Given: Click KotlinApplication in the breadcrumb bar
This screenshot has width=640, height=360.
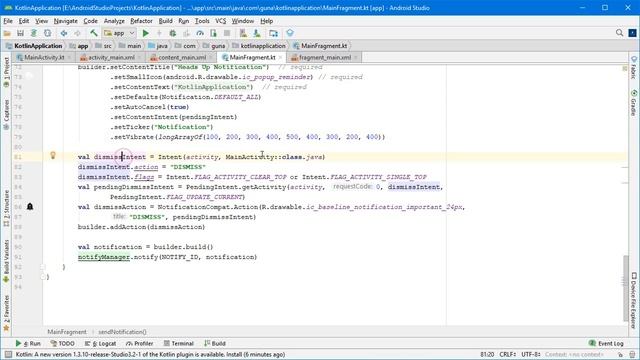Looking at the screenshot, I should click(38, 46).
